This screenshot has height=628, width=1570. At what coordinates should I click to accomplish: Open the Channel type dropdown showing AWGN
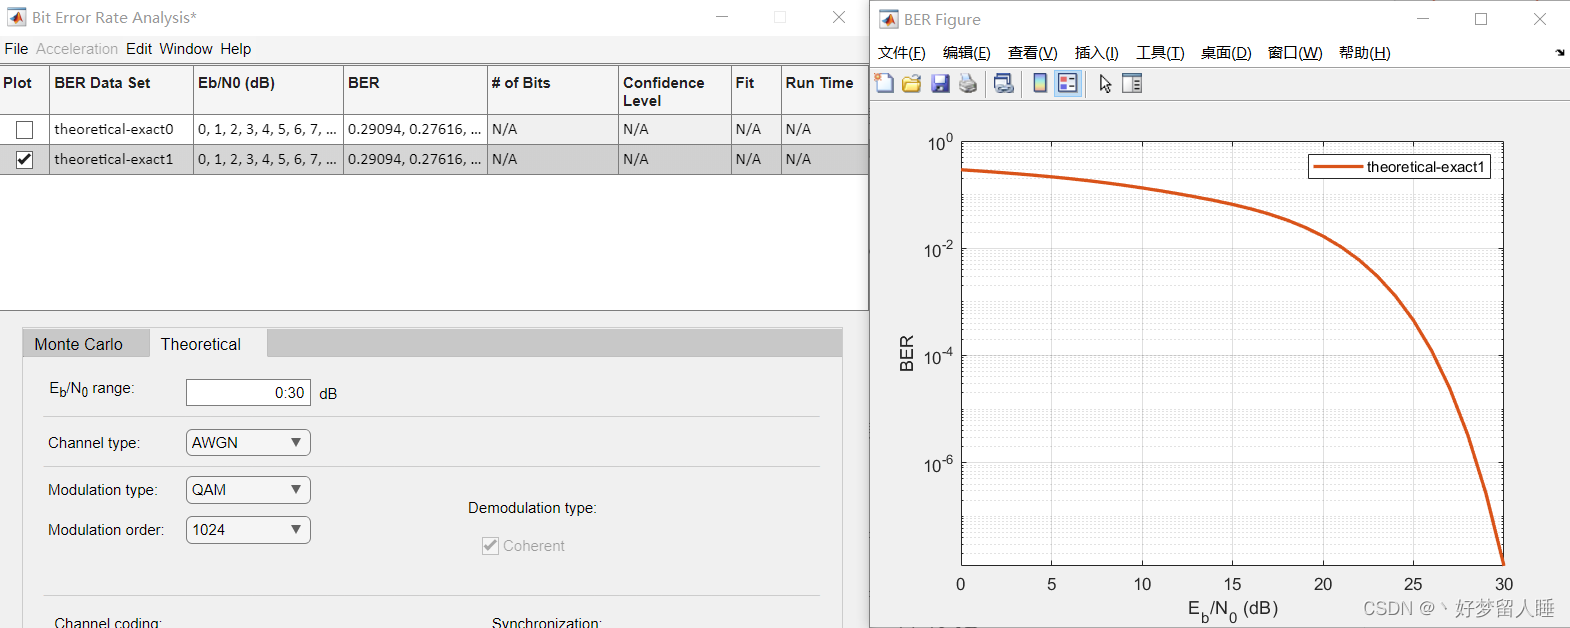[248, 442]
